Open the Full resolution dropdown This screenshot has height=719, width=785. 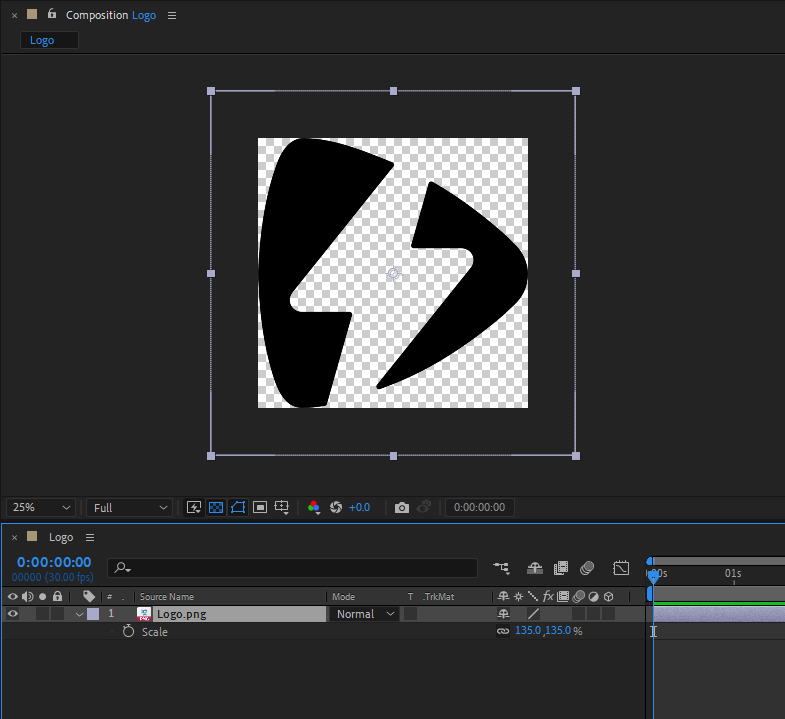tap(130, 508)
